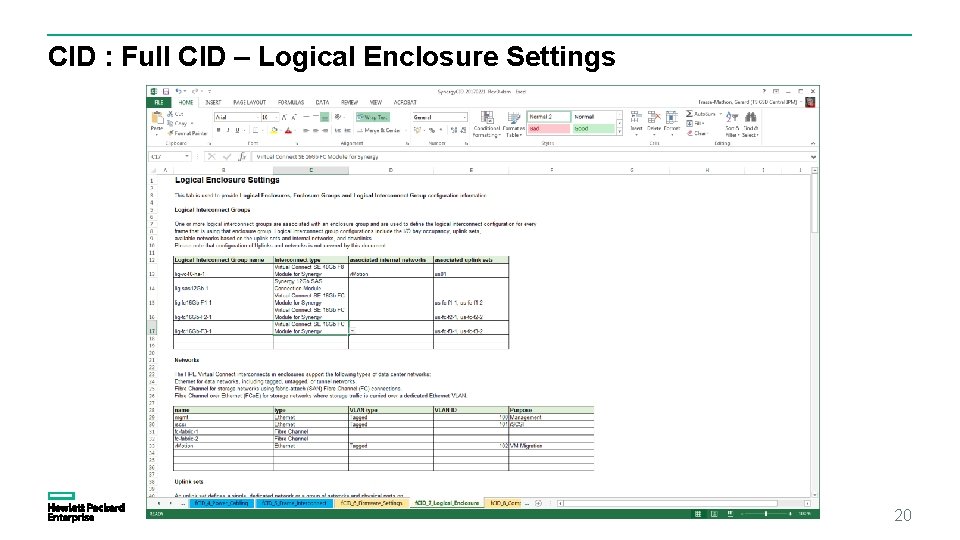The width and height of the screenshot is (960, 540).
Task: Open Conditional Formatting menu
Action: 487,124
